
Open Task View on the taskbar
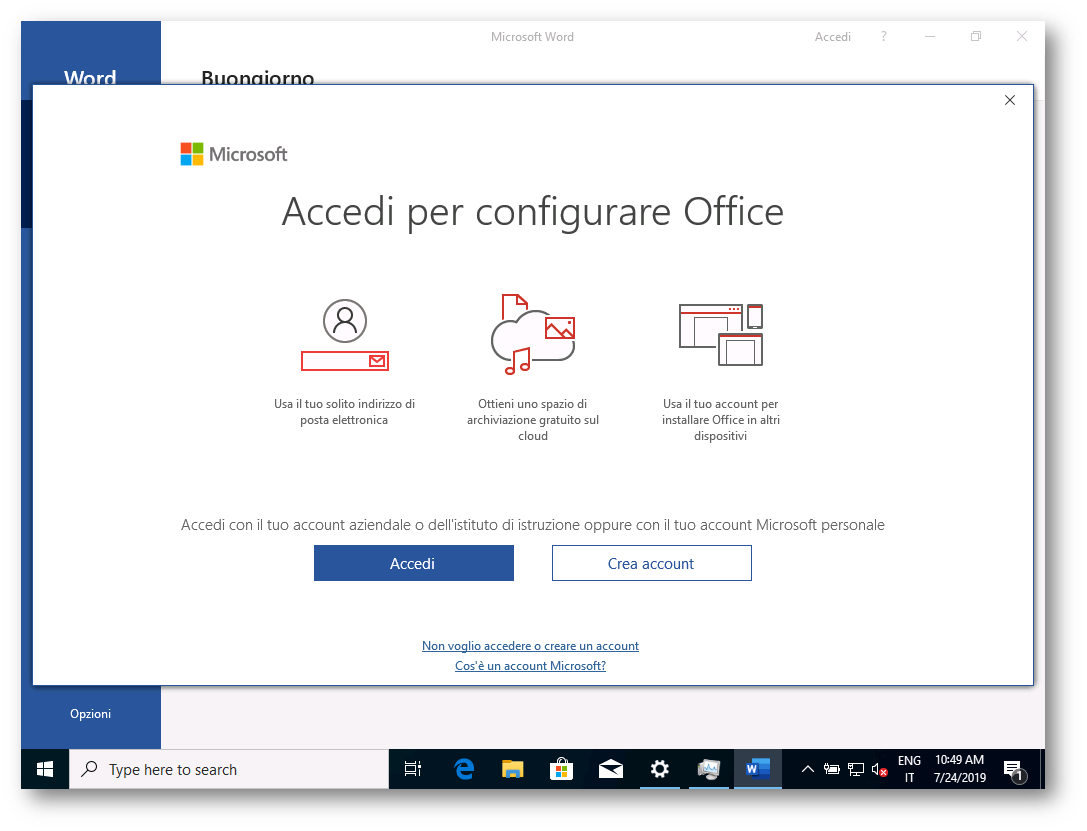[x=413, y=769]
